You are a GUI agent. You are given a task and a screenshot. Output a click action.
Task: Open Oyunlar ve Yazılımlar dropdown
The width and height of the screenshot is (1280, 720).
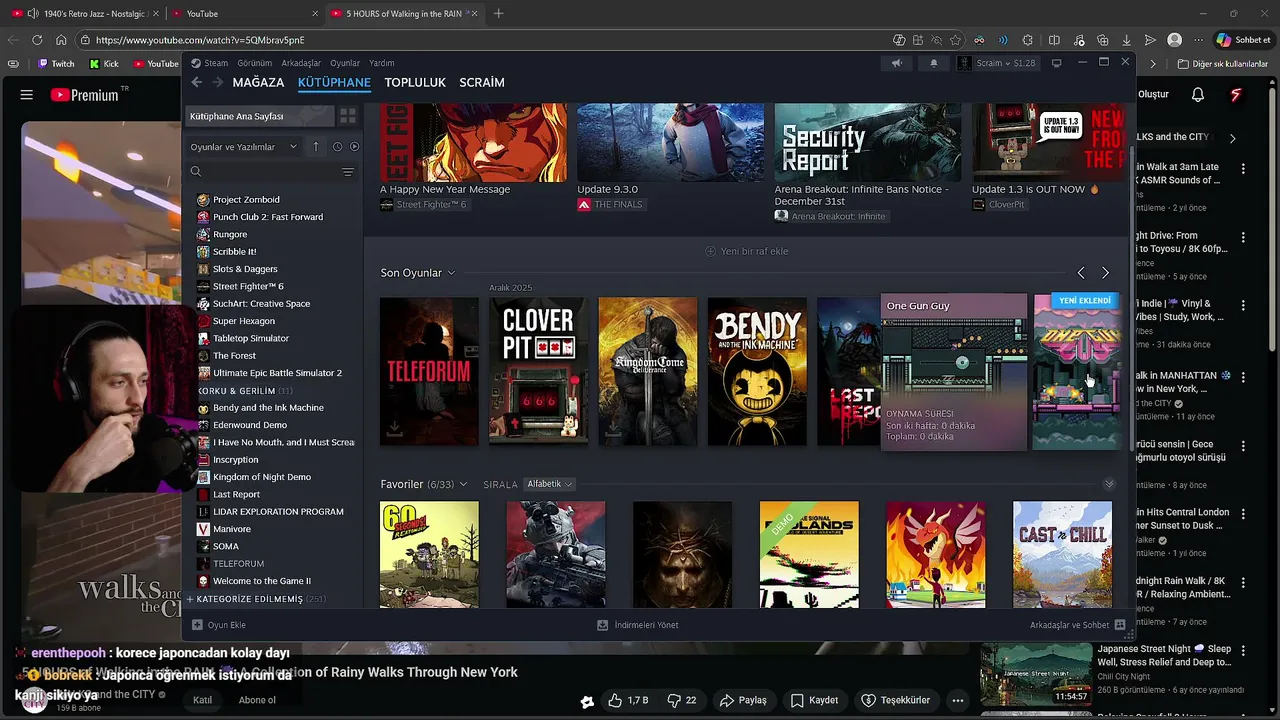pyautogui.click(x=244, y=146)
